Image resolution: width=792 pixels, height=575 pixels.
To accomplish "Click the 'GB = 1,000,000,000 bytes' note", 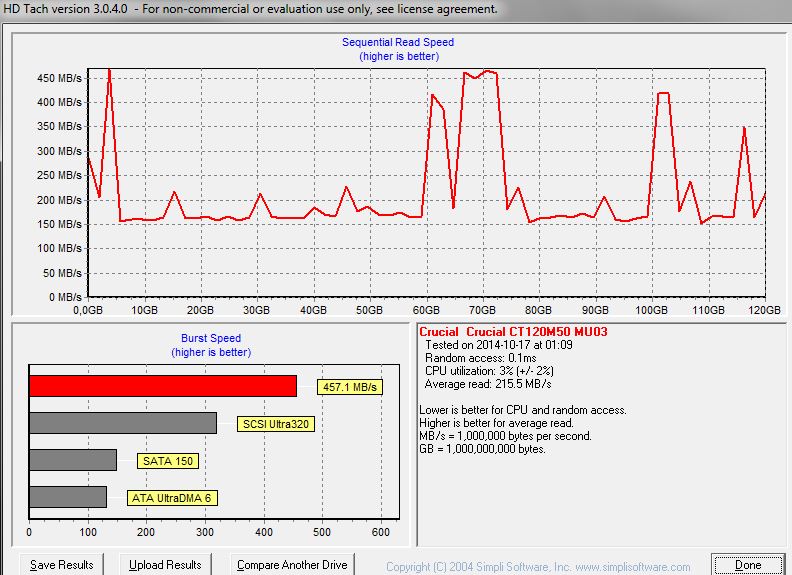I will click(482, 449).
